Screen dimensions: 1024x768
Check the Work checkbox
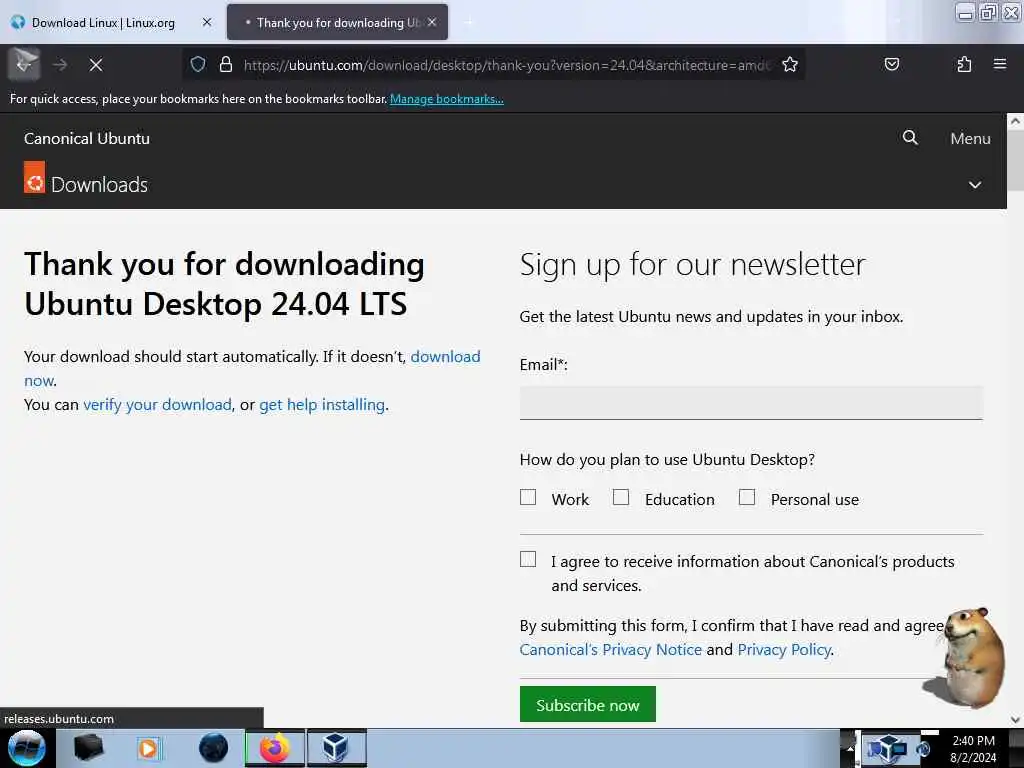coord(528,498)
